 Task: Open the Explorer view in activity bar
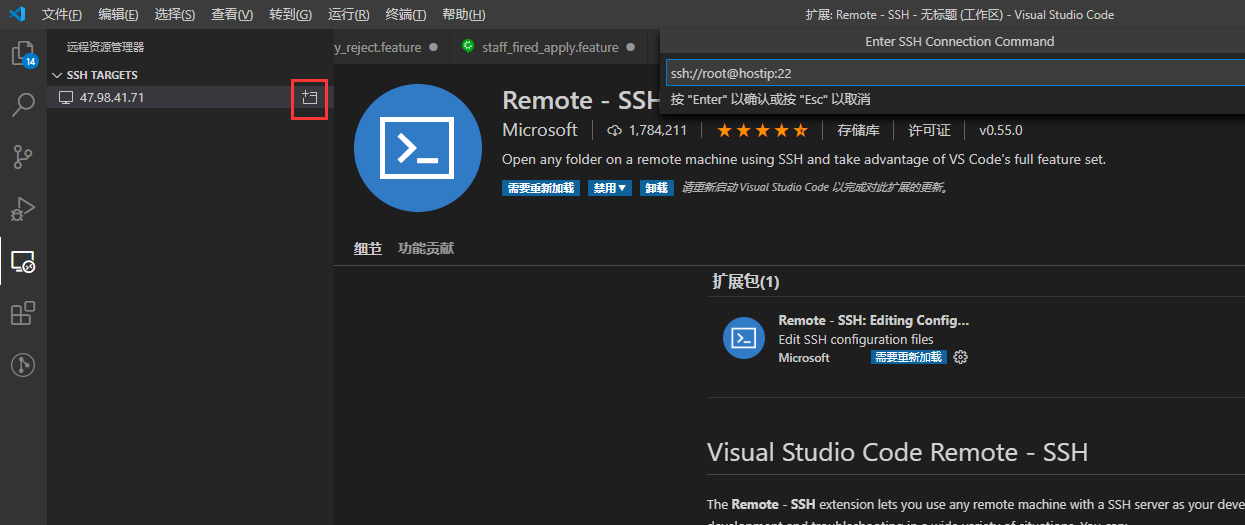tap(23, 52)
